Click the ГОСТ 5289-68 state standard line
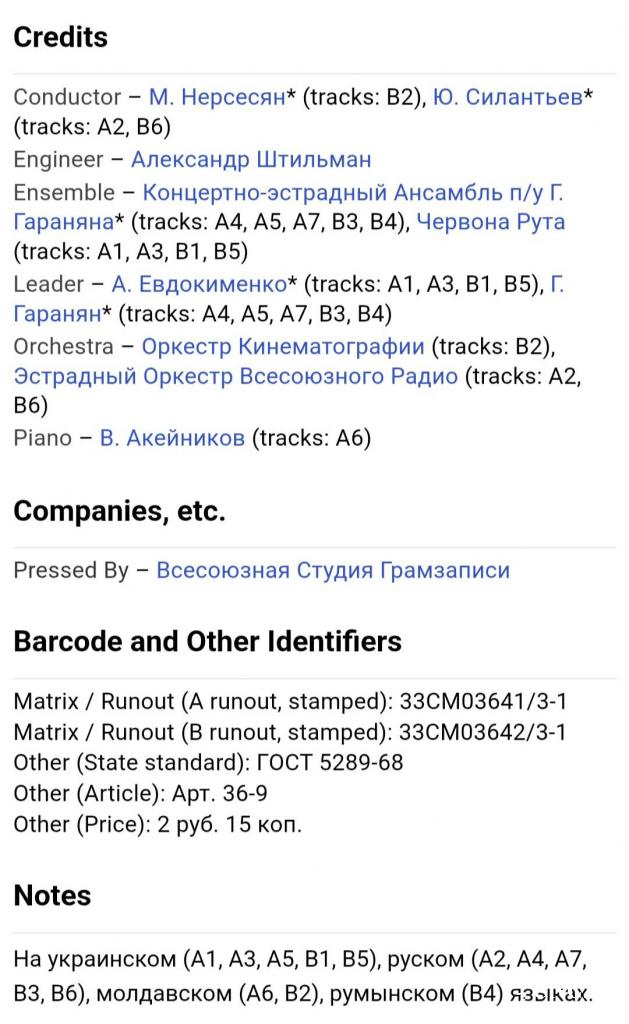The height and width of the screenshot is (1024, 629). pos(208,763)
